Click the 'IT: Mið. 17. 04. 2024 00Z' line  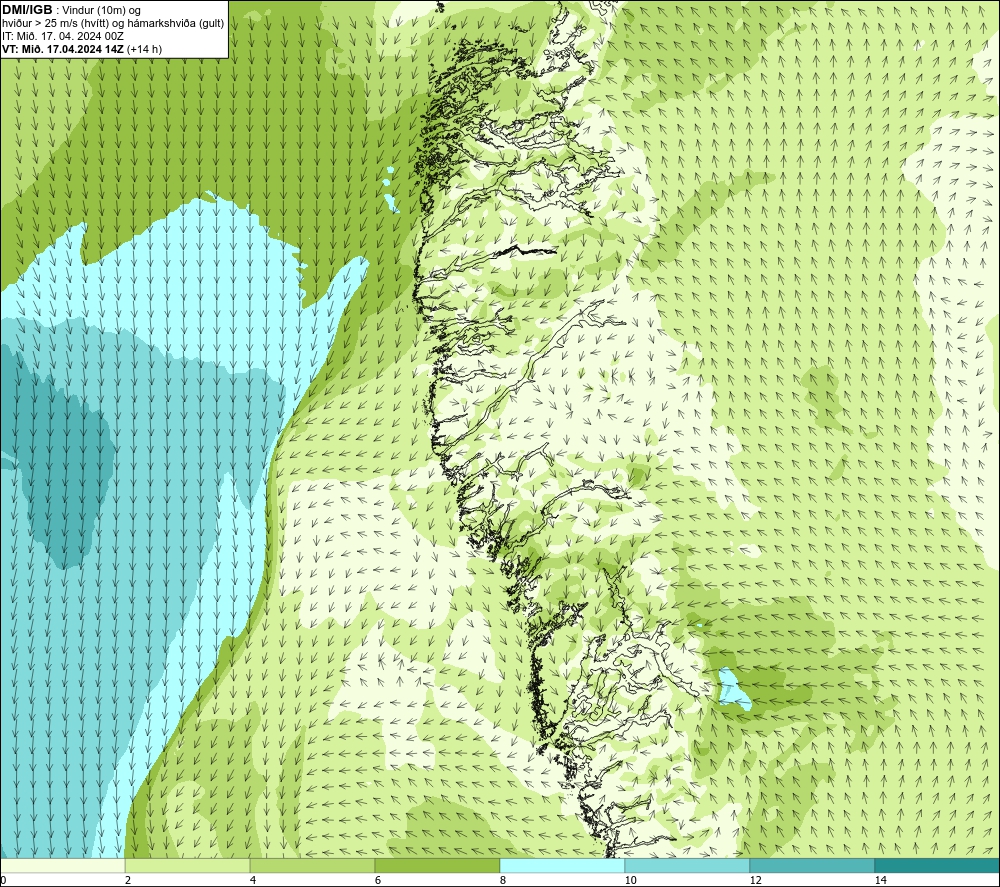pyautogui.click(x=62, y=36)
